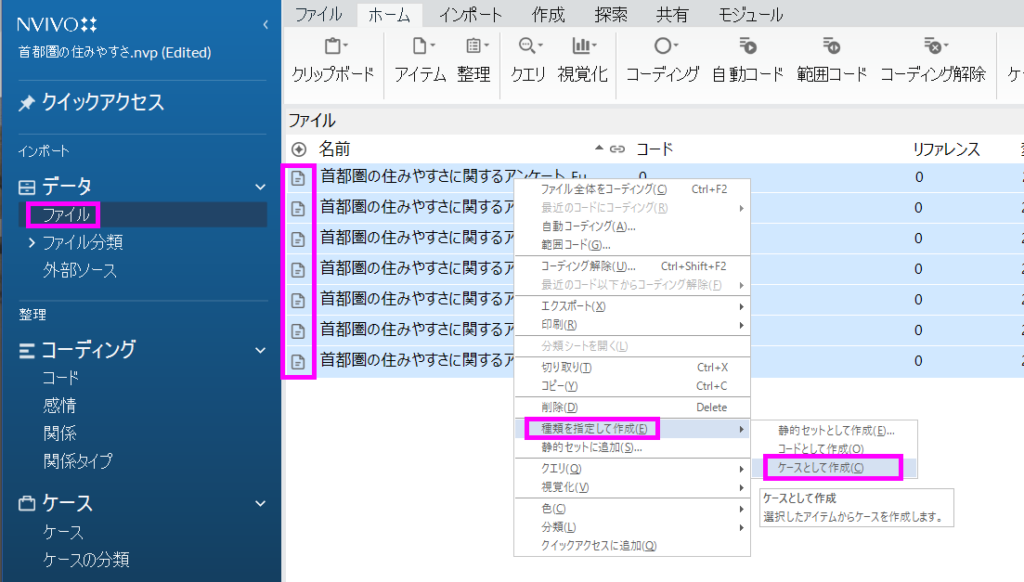Open the 整理 organize ribbon icon
This screenshot has height=582, width=1024.
(x=473, y=47)
